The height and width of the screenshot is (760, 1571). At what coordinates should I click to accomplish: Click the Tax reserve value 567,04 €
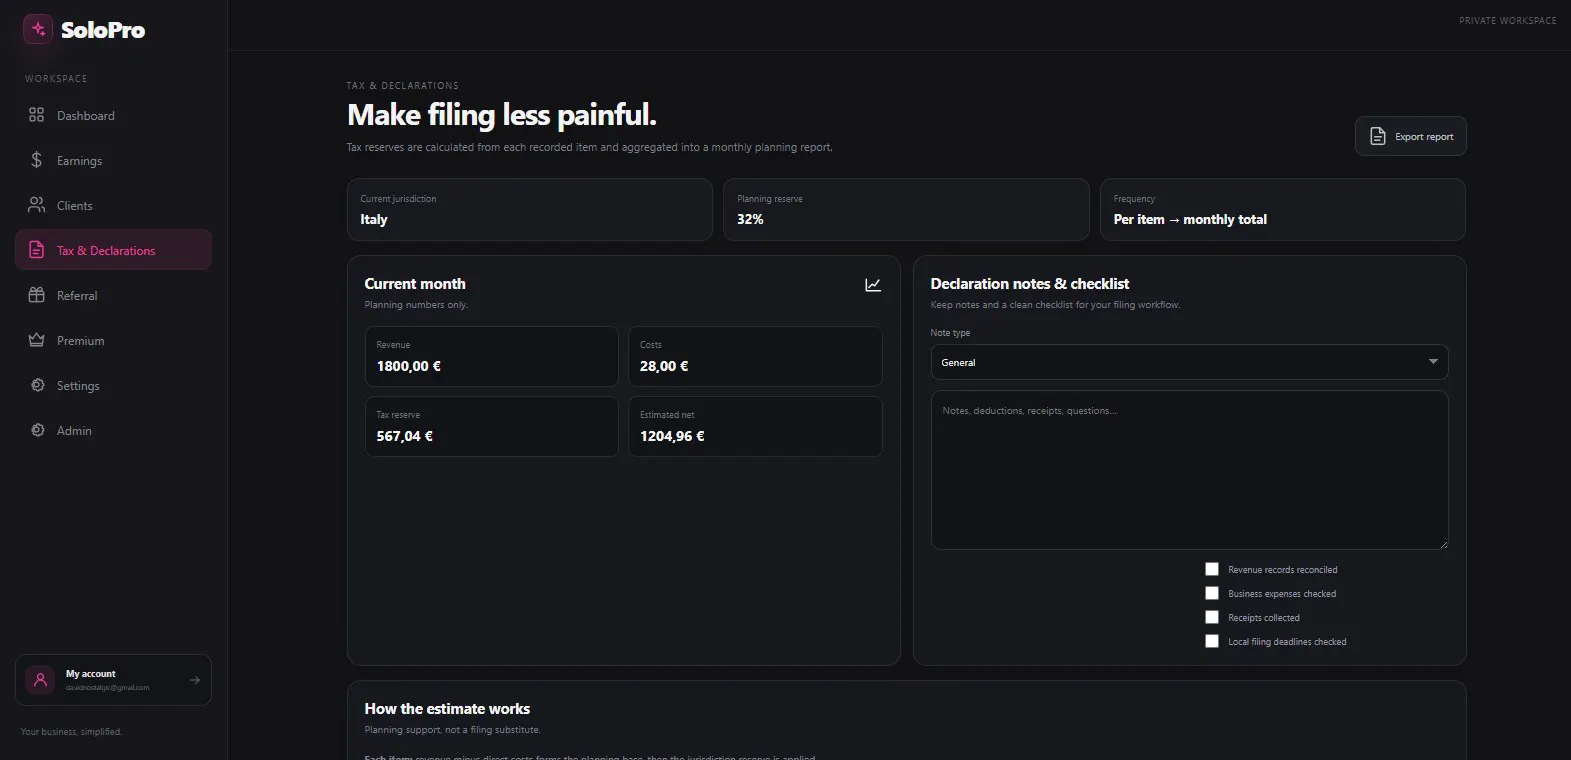pyautogui.click(x=405, y=436)
